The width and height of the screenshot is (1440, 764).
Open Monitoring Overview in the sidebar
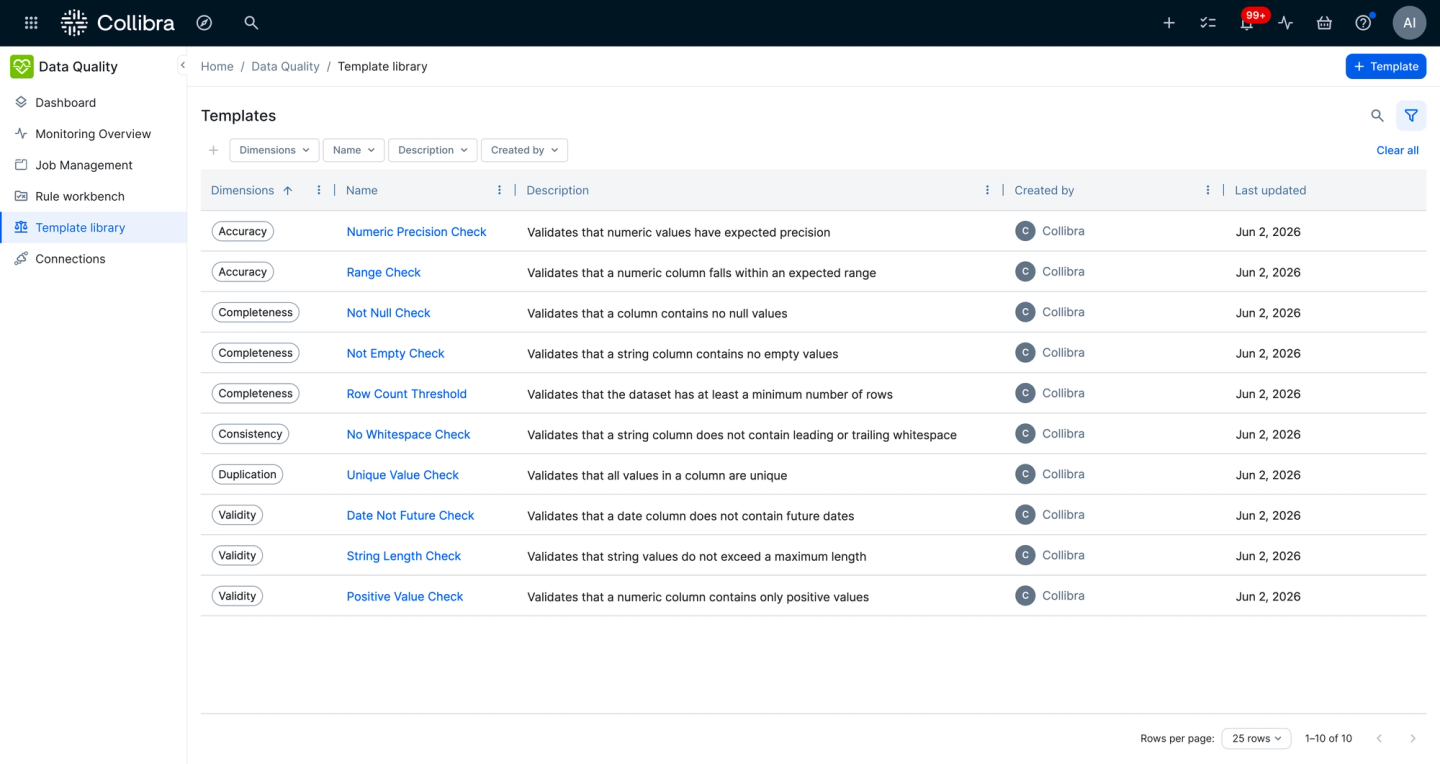[x=93, y=133]
